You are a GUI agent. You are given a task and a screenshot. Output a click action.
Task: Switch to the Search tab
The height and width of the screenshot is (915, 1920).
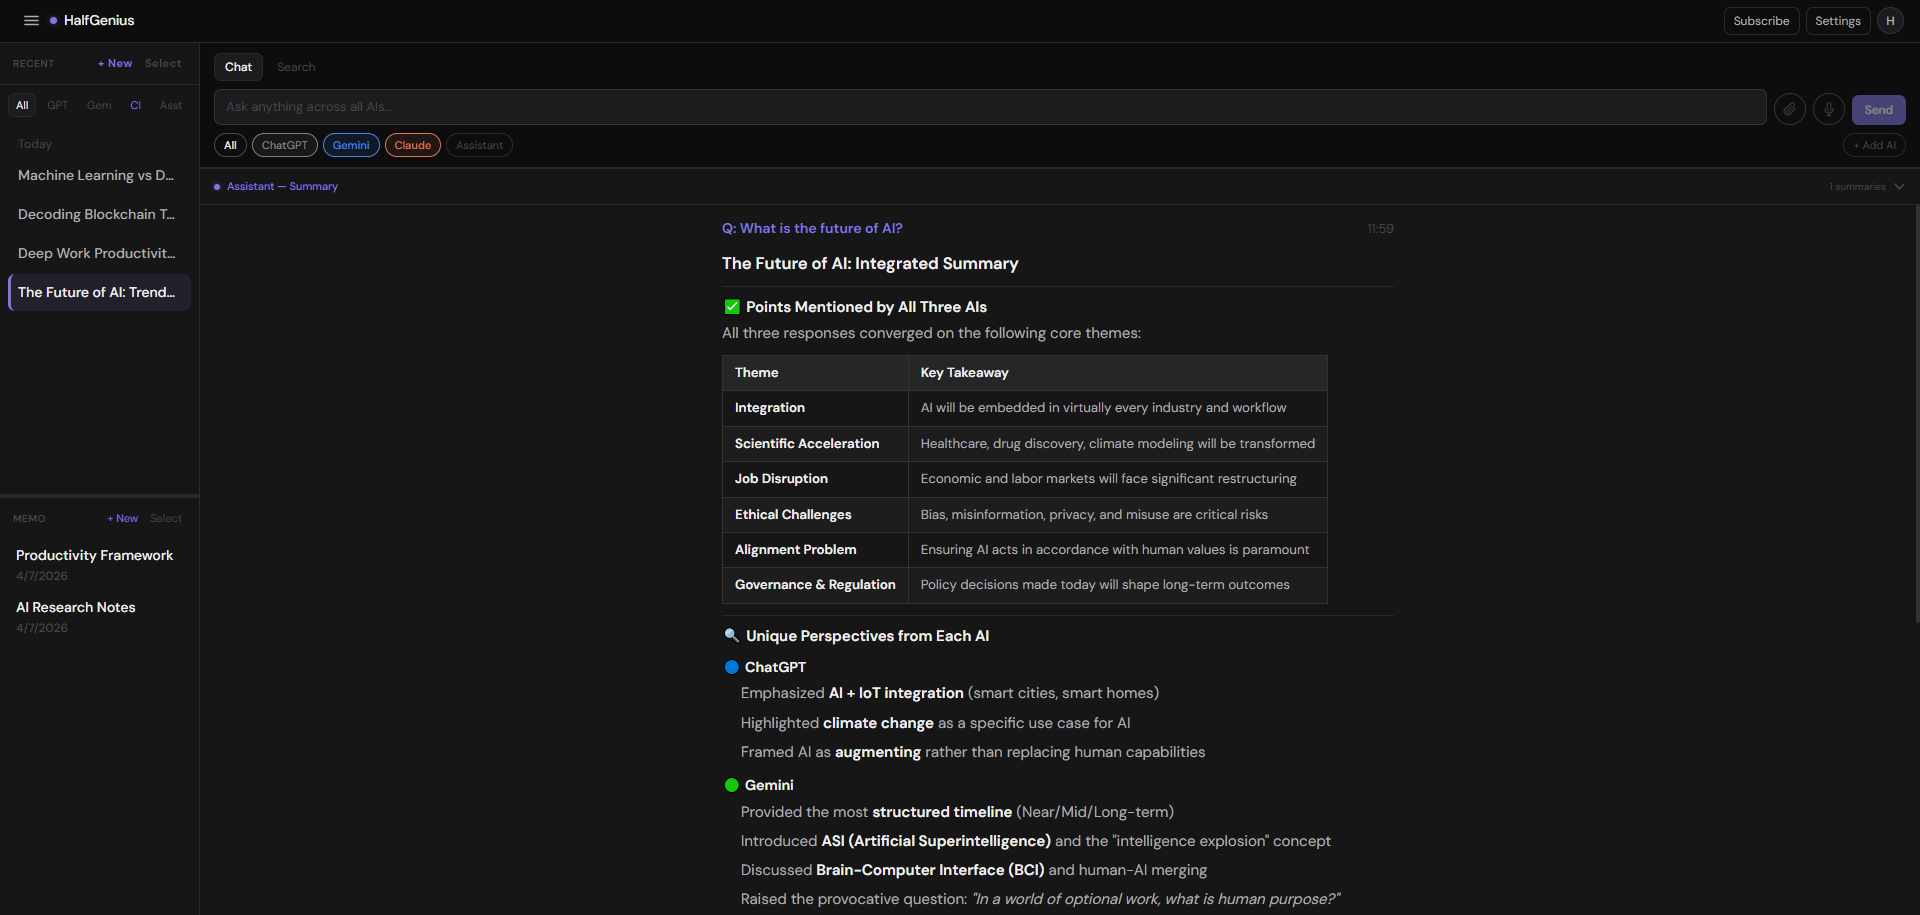click(x=296, y=67)
